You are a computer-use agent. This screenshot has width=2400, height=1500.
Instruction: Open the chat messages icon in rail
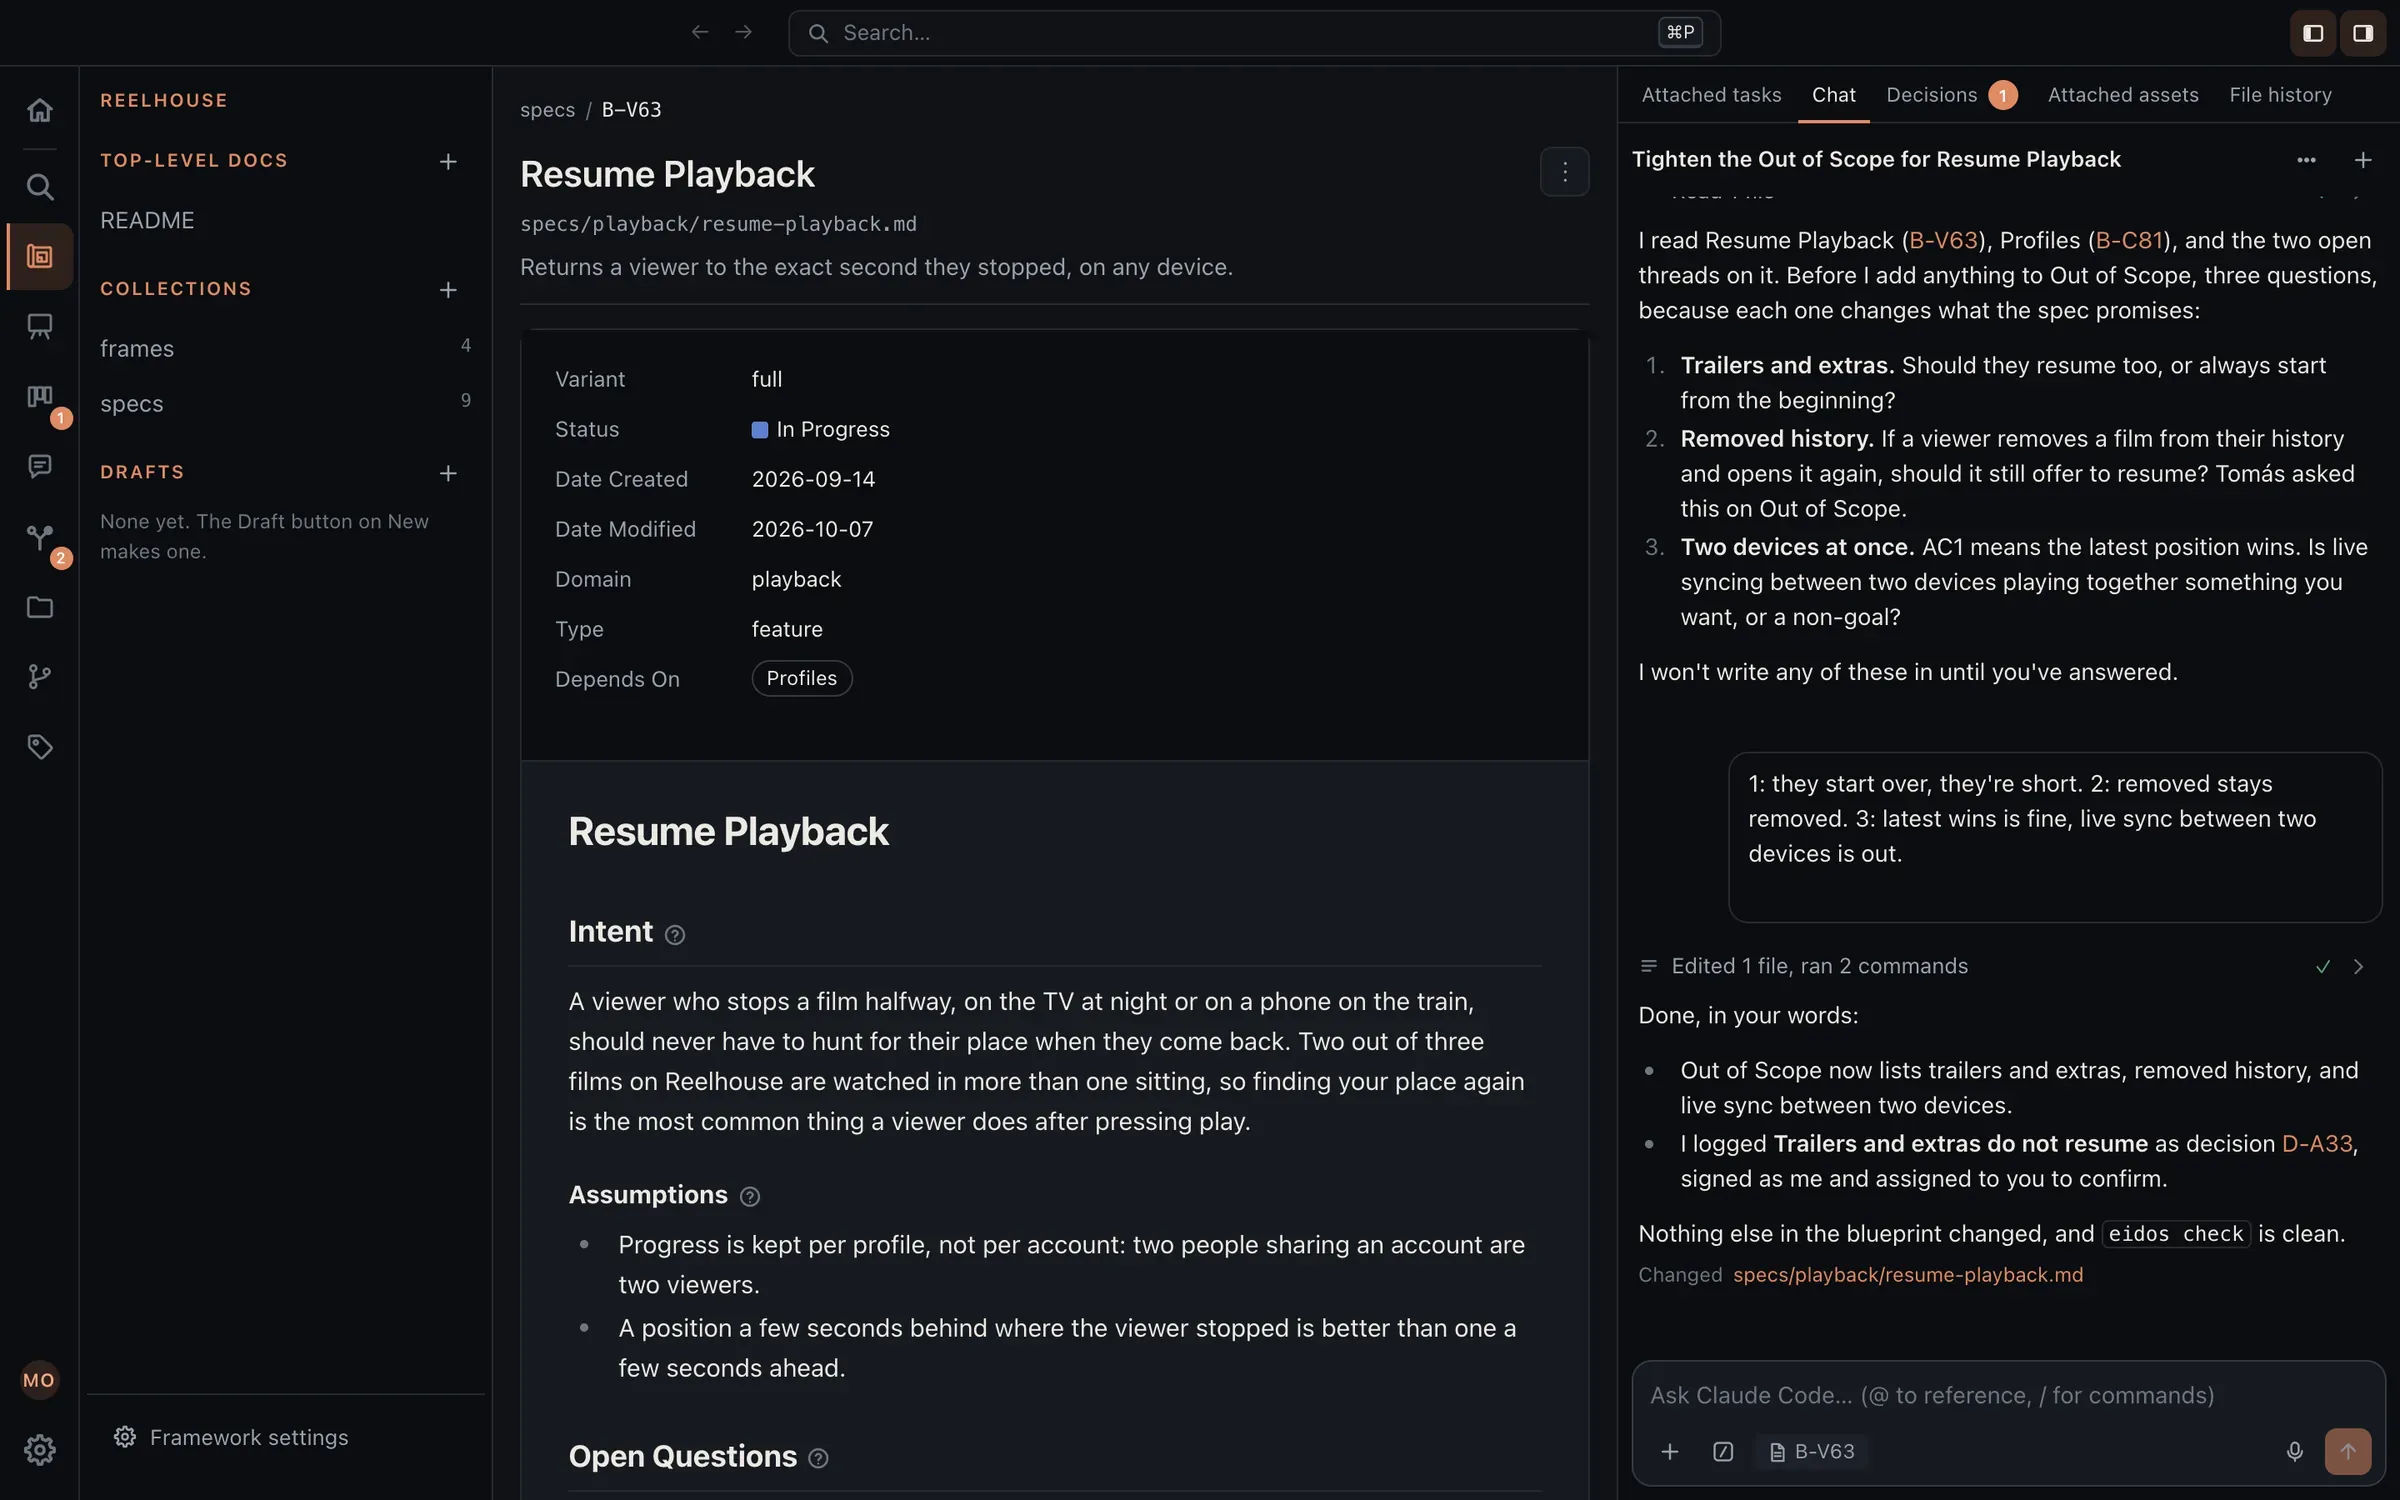coord(39,466)
